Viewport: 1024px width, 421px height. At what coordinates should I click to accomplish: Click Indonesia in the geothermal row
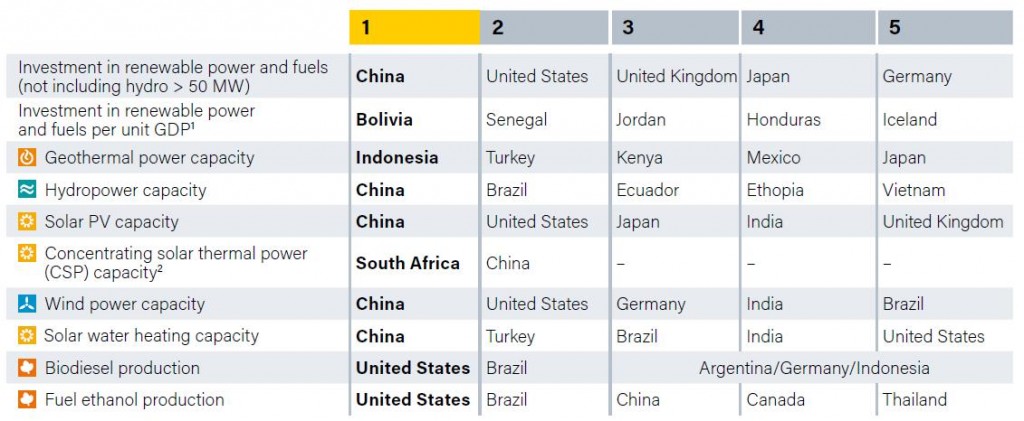coord(397,158)
